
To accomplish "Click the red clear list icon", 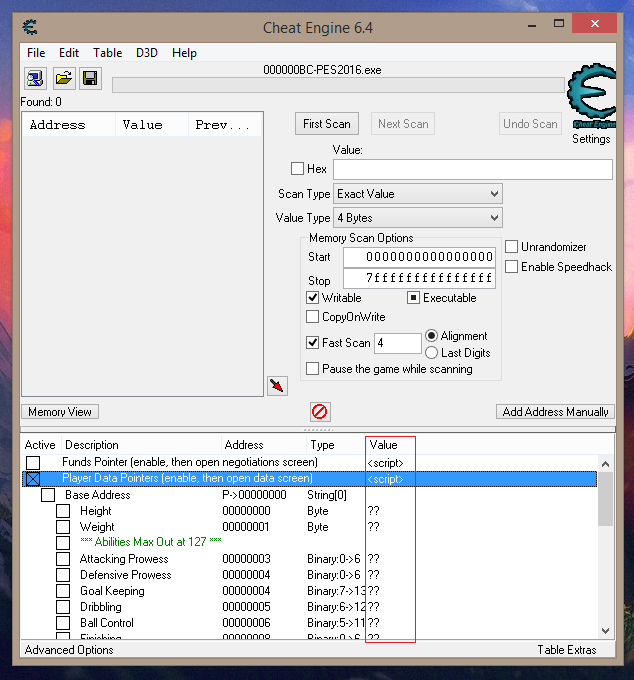I will [320, 412].
